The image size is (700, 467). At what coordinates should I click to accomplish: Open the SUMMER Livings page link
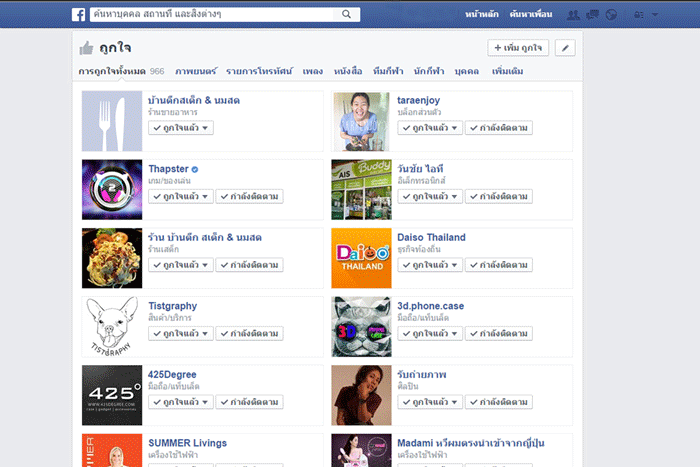[x=188, y=443]
